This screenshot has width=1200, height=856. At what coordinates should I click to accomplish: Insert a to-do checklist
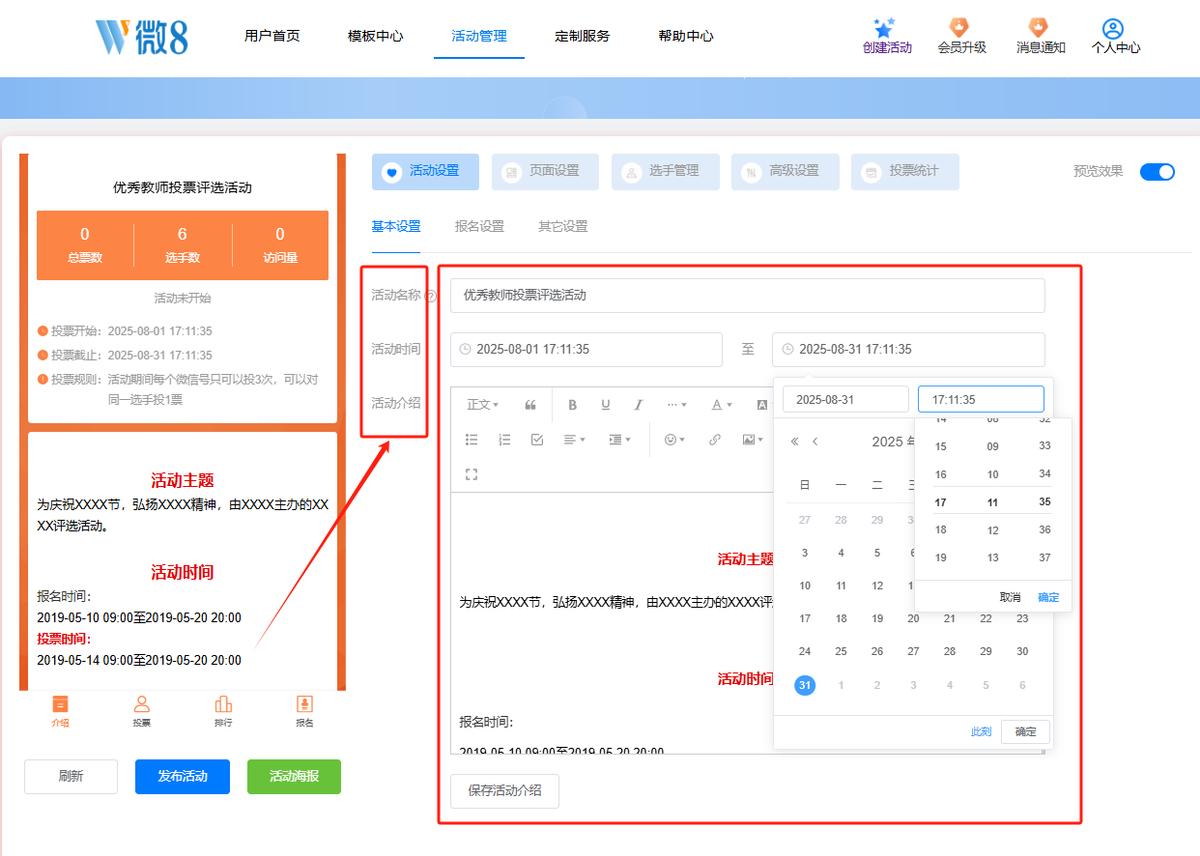(537, 439)
